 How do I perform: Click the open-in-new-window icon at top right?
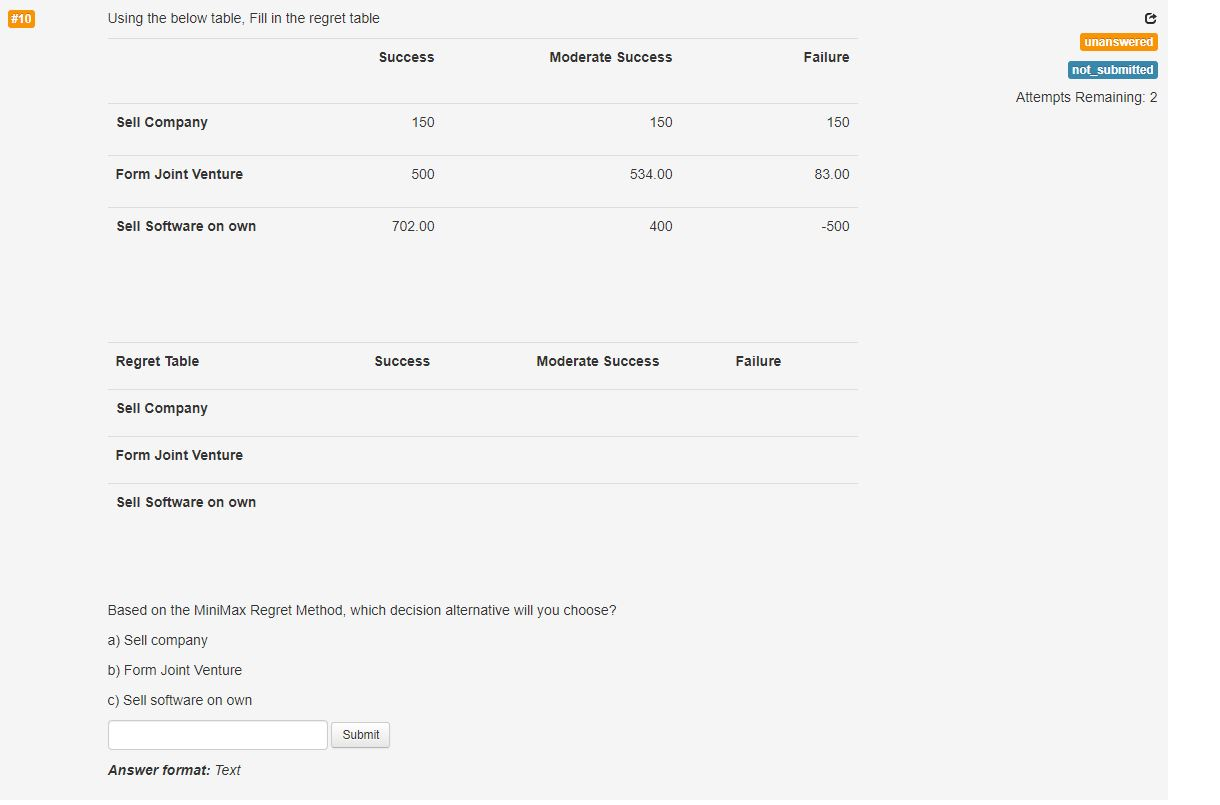click(x=1150, y=18)
